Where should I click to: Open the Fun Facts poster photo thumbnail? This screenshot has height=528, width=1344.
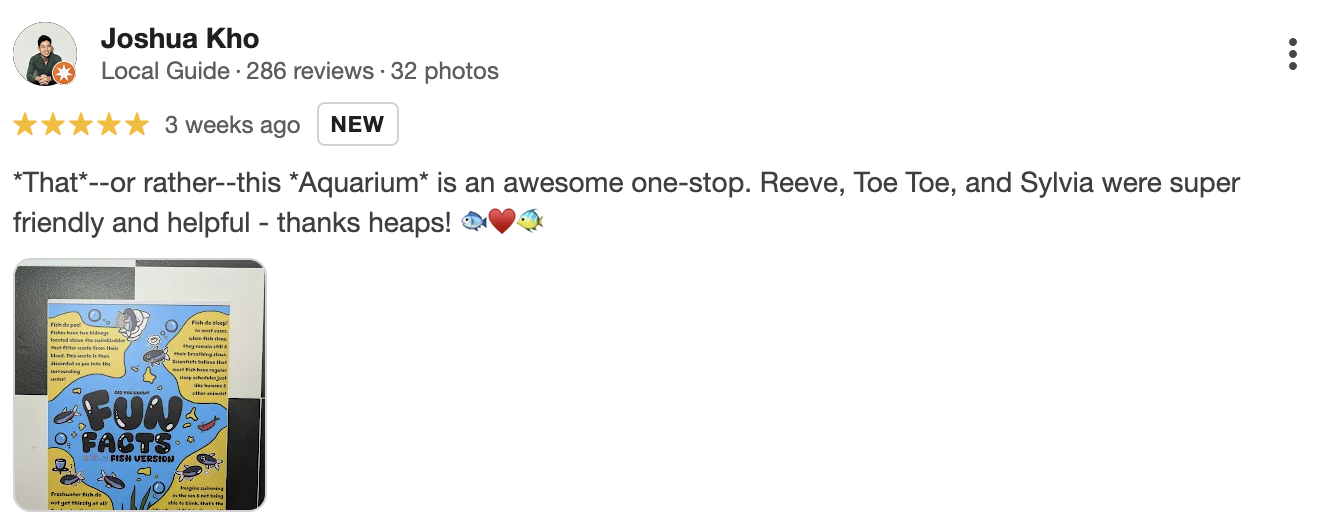pyautogui.click(x=140, y=385)
